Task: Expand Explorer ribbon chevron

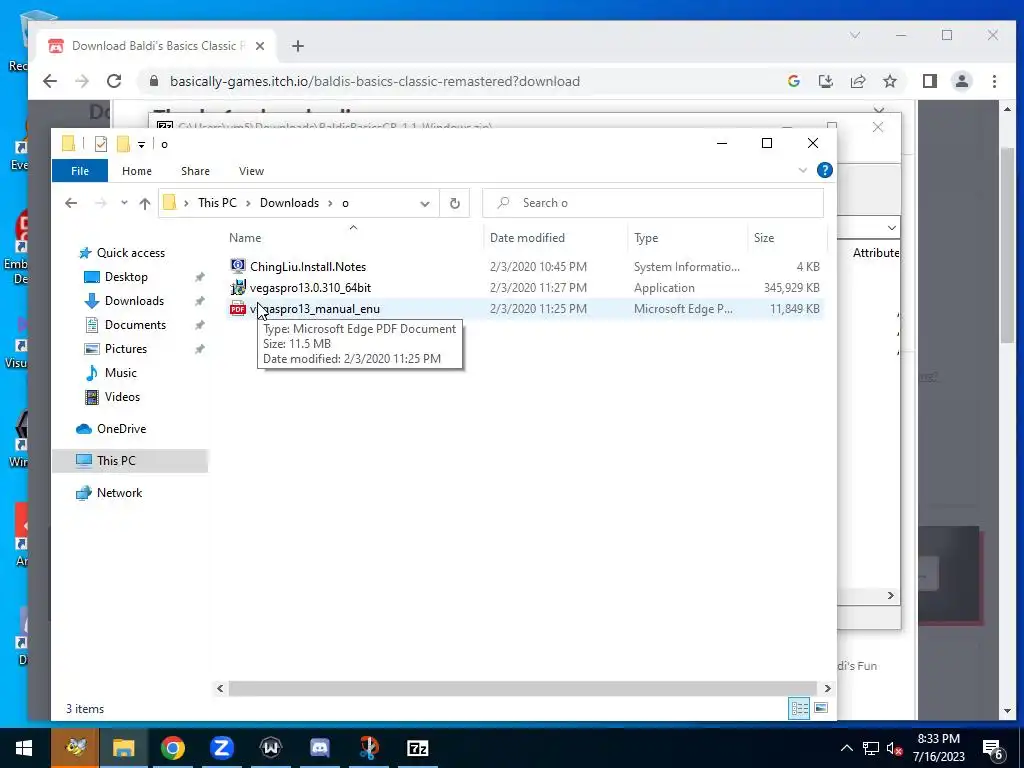Action: click(x=803, y=170)
